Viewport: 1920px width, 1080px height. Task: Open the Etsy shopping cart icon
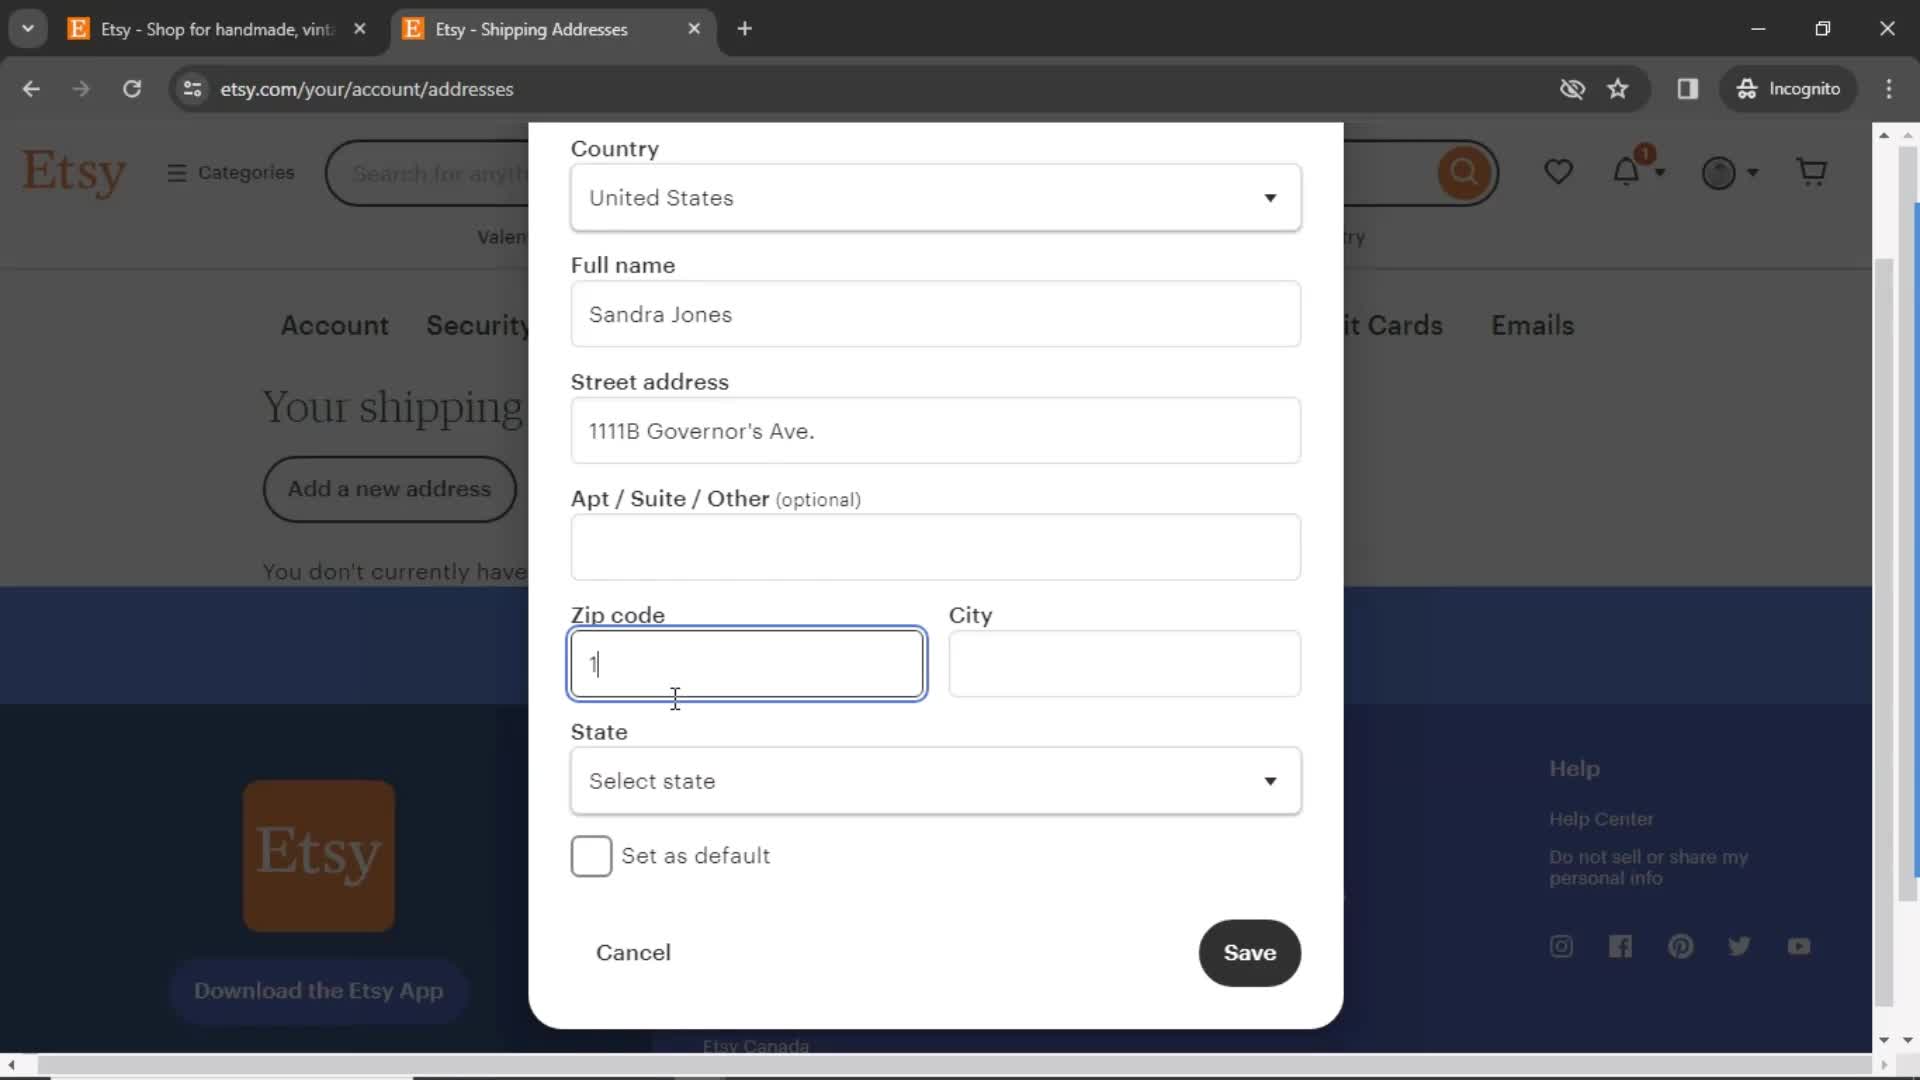(x=1813, y=171)
